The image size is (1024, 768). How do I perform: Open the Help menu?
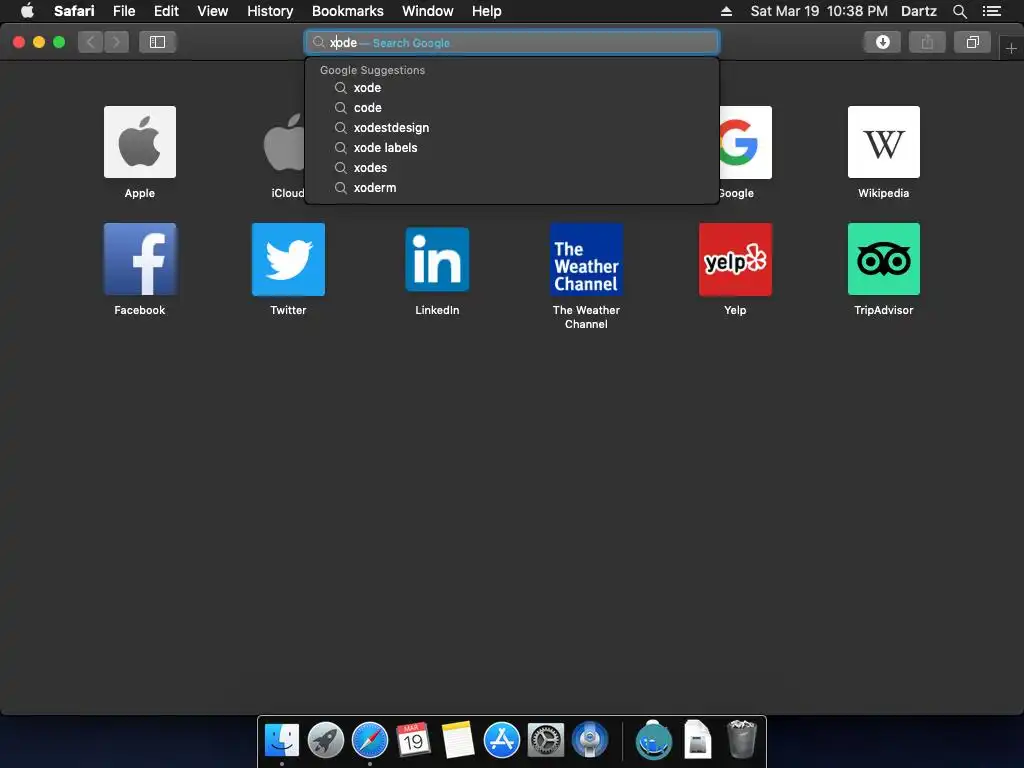pos(487,11)
